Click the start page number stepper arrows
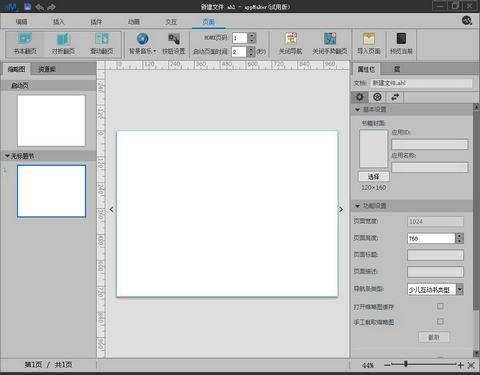 [x=252, y=38]
